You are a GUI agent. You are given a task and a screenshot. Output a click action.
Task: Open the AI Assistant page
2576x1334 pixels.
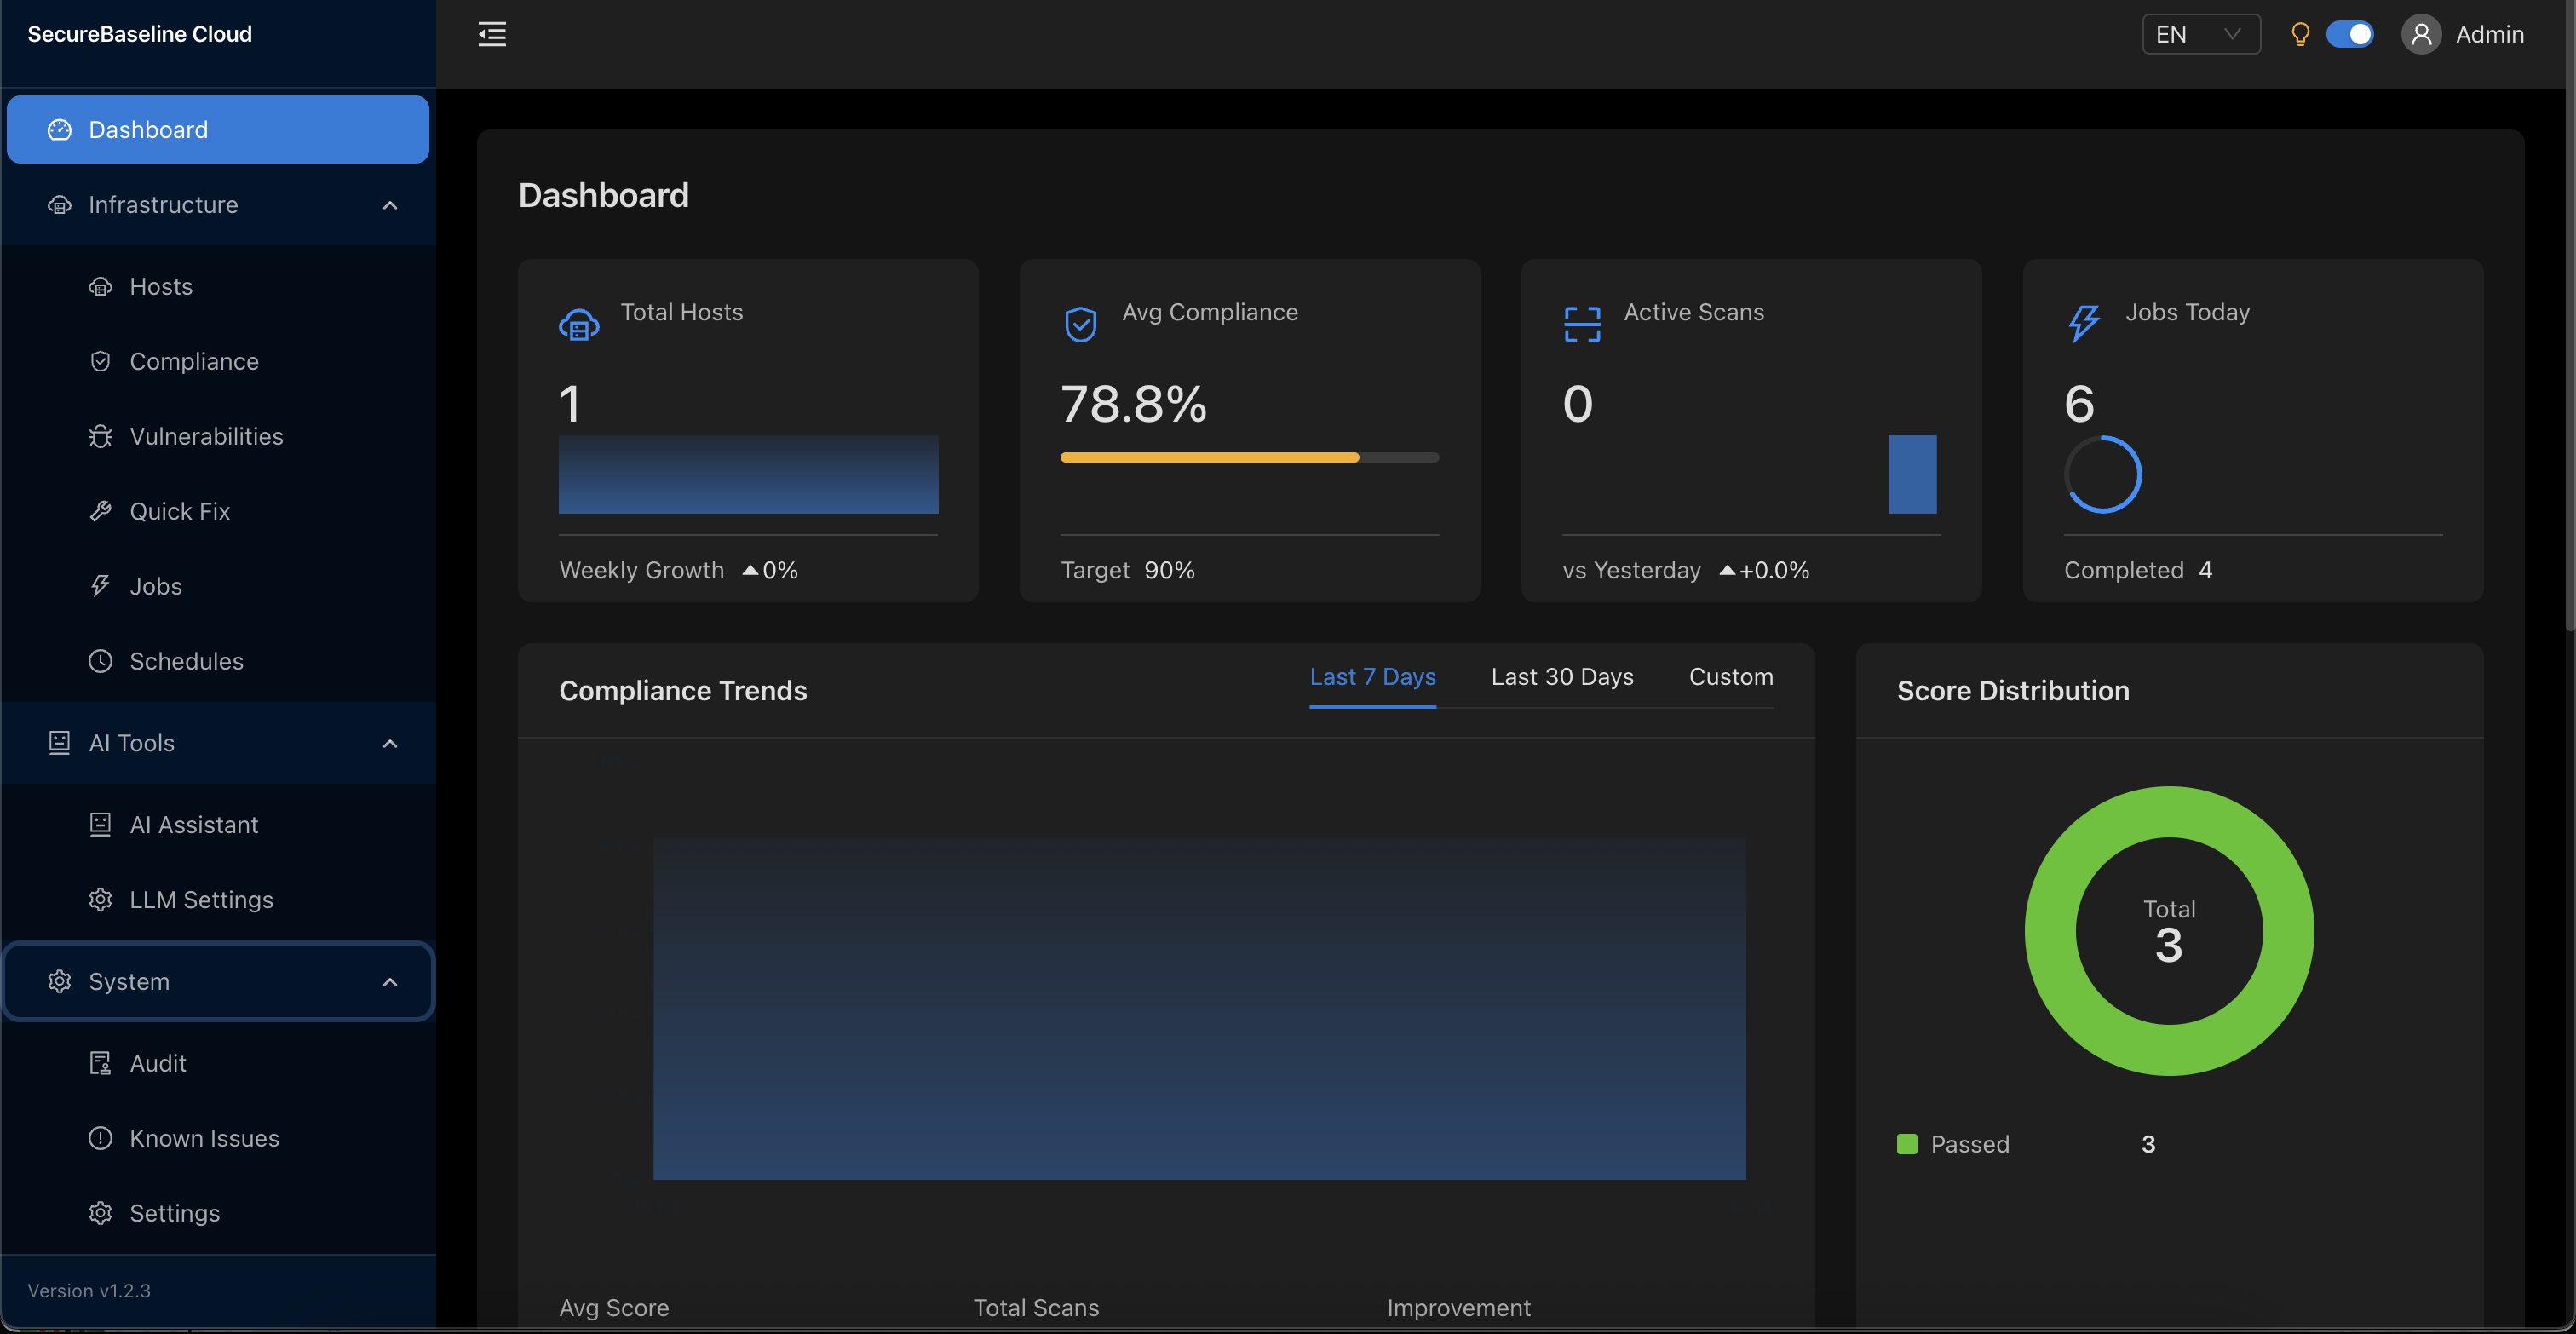(x=218, y=825)
